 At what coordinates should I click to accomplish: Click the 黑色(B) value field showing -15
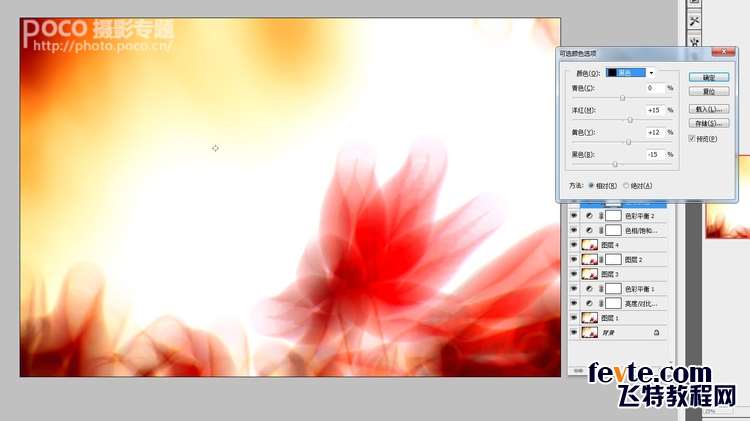pyautogui.click(x=655, y=155)
